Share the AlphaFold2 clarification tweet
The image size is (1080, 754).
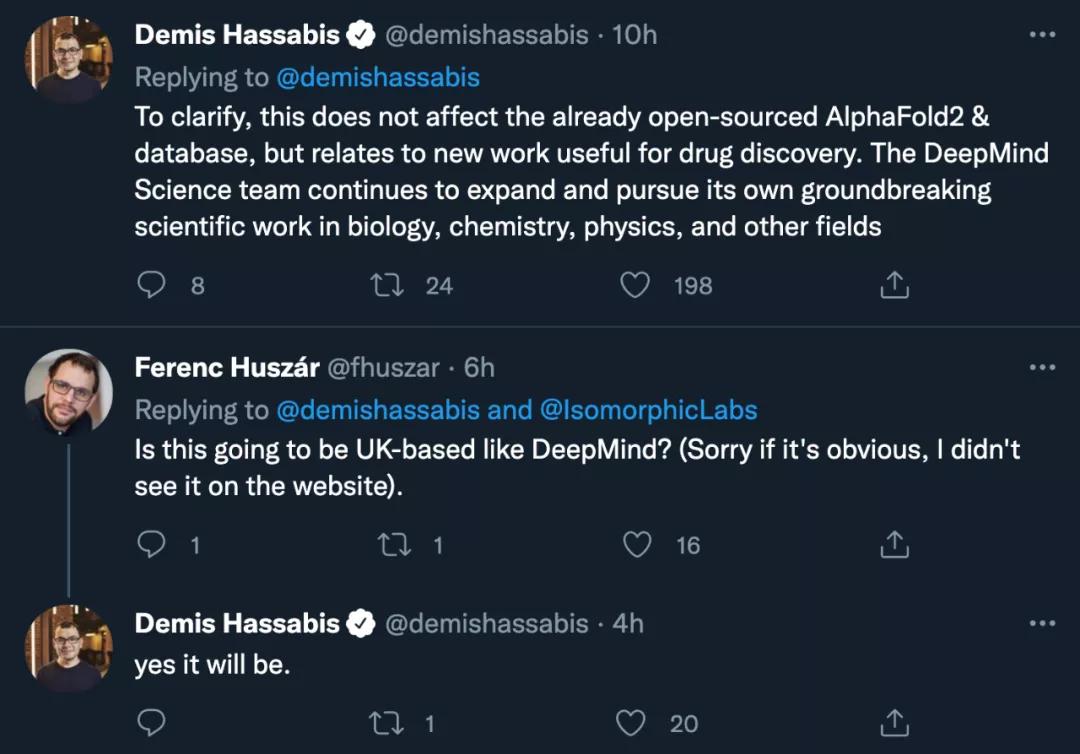point(893,286)
